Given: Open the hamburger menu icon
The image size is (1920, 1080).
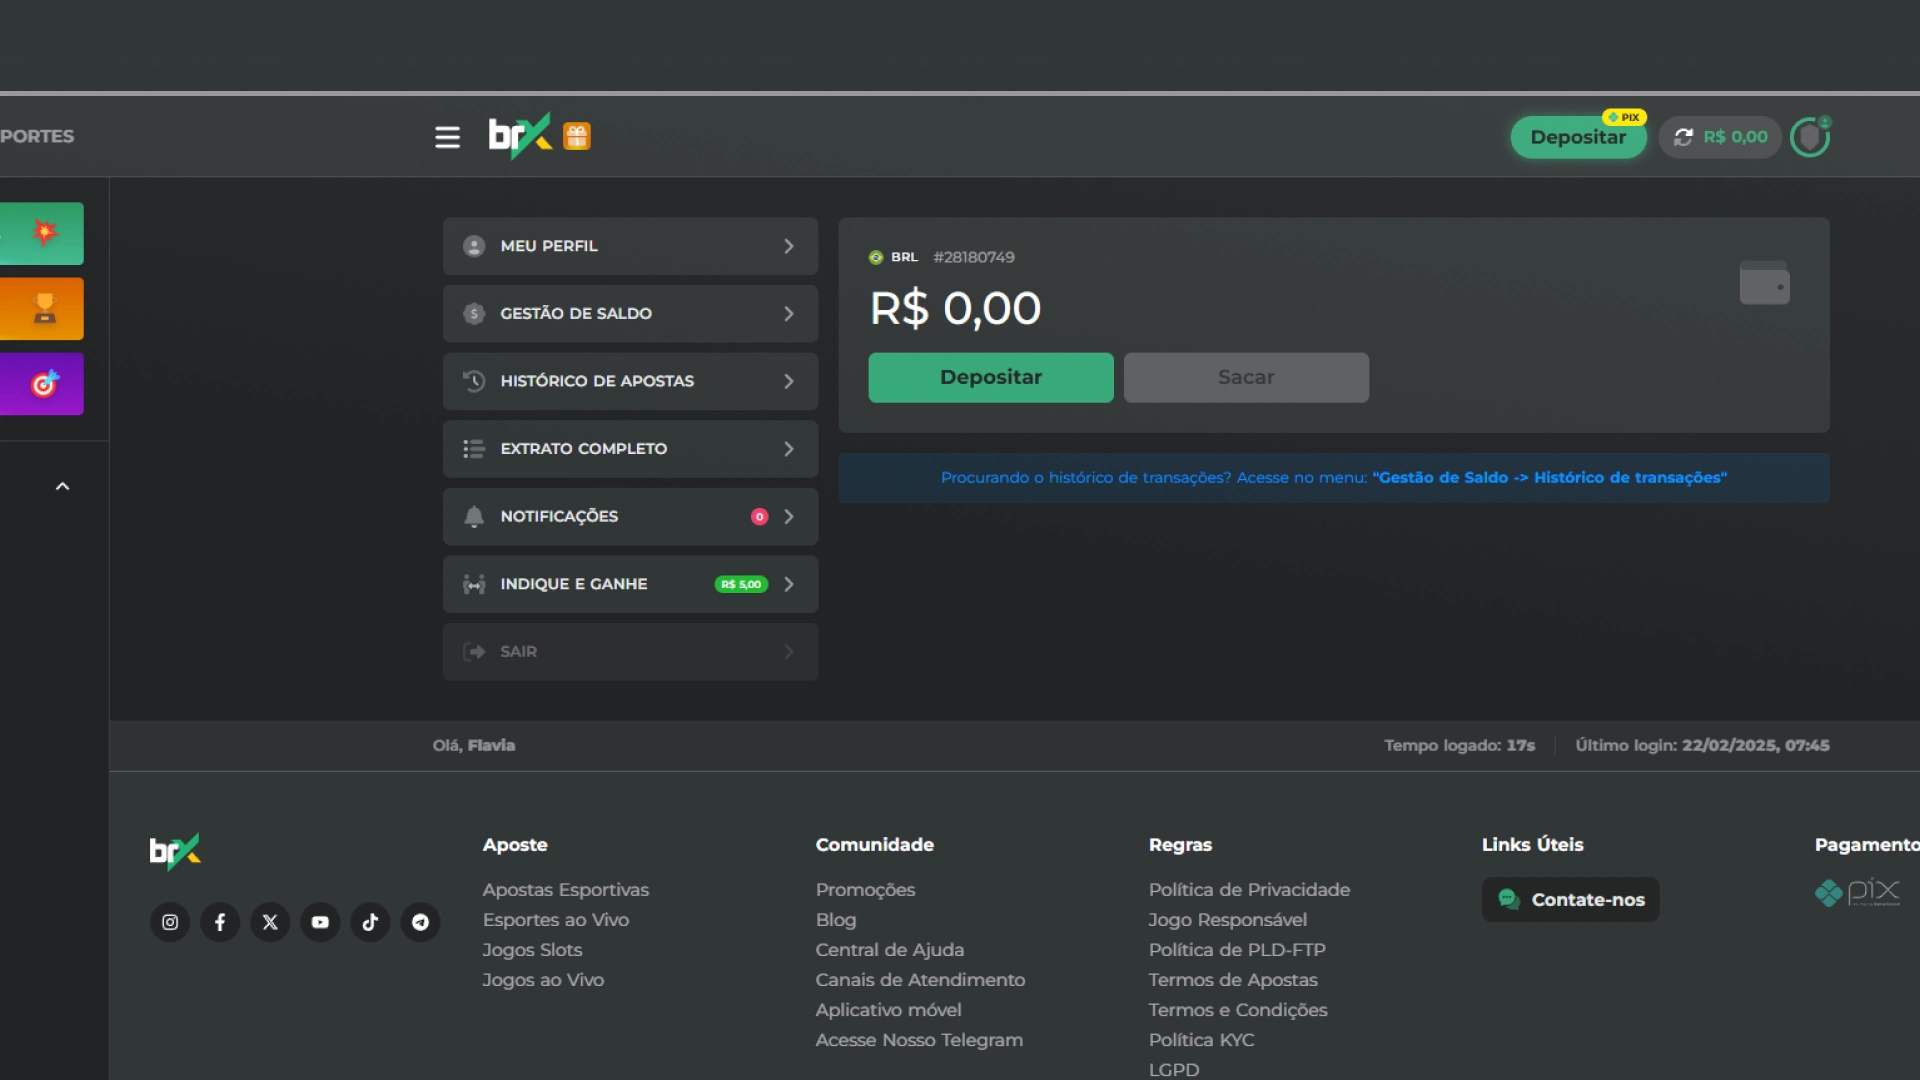Looking at the screenshot, I should tap(447, 137).
